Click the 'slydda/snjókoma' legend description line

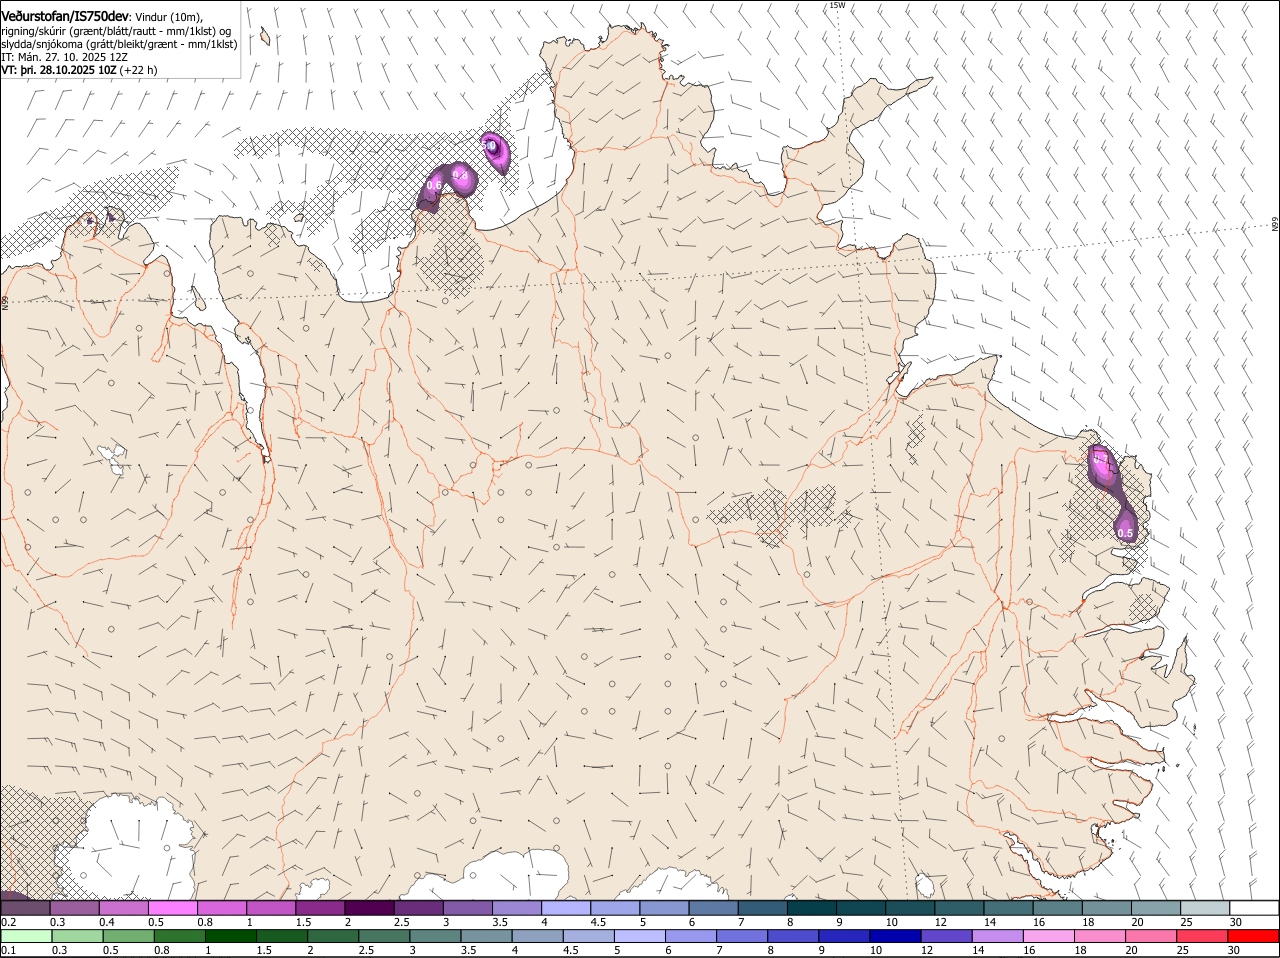[119, 44]
